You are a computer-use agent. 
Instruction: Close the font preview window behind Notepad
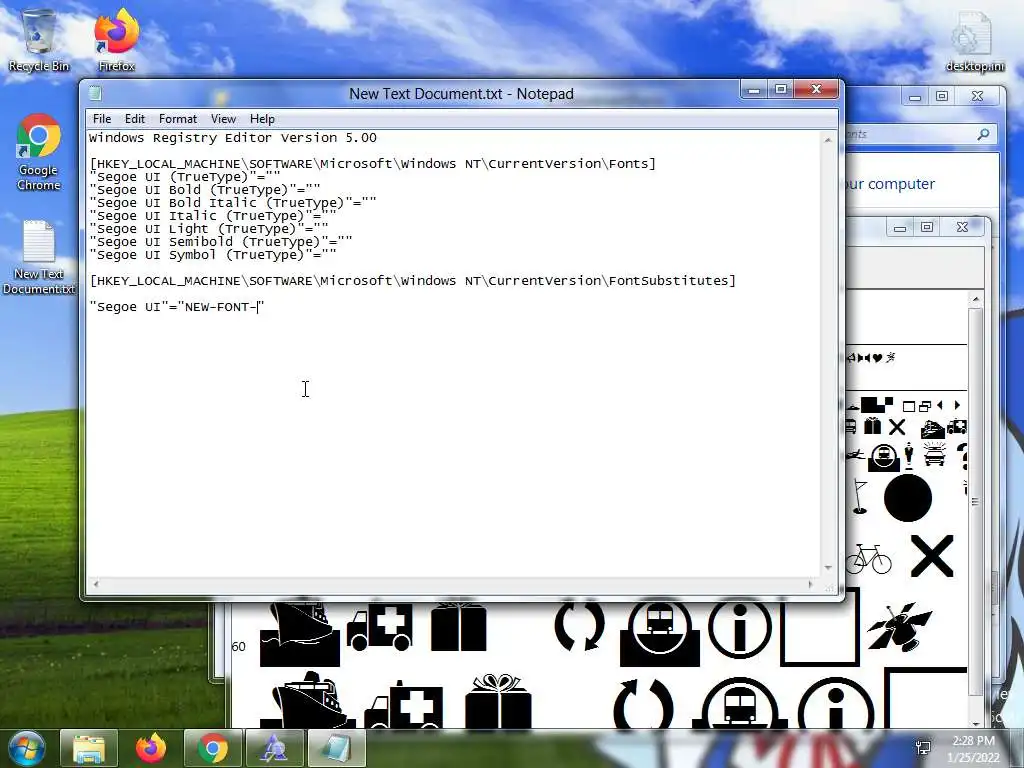[x=962, y=227]
